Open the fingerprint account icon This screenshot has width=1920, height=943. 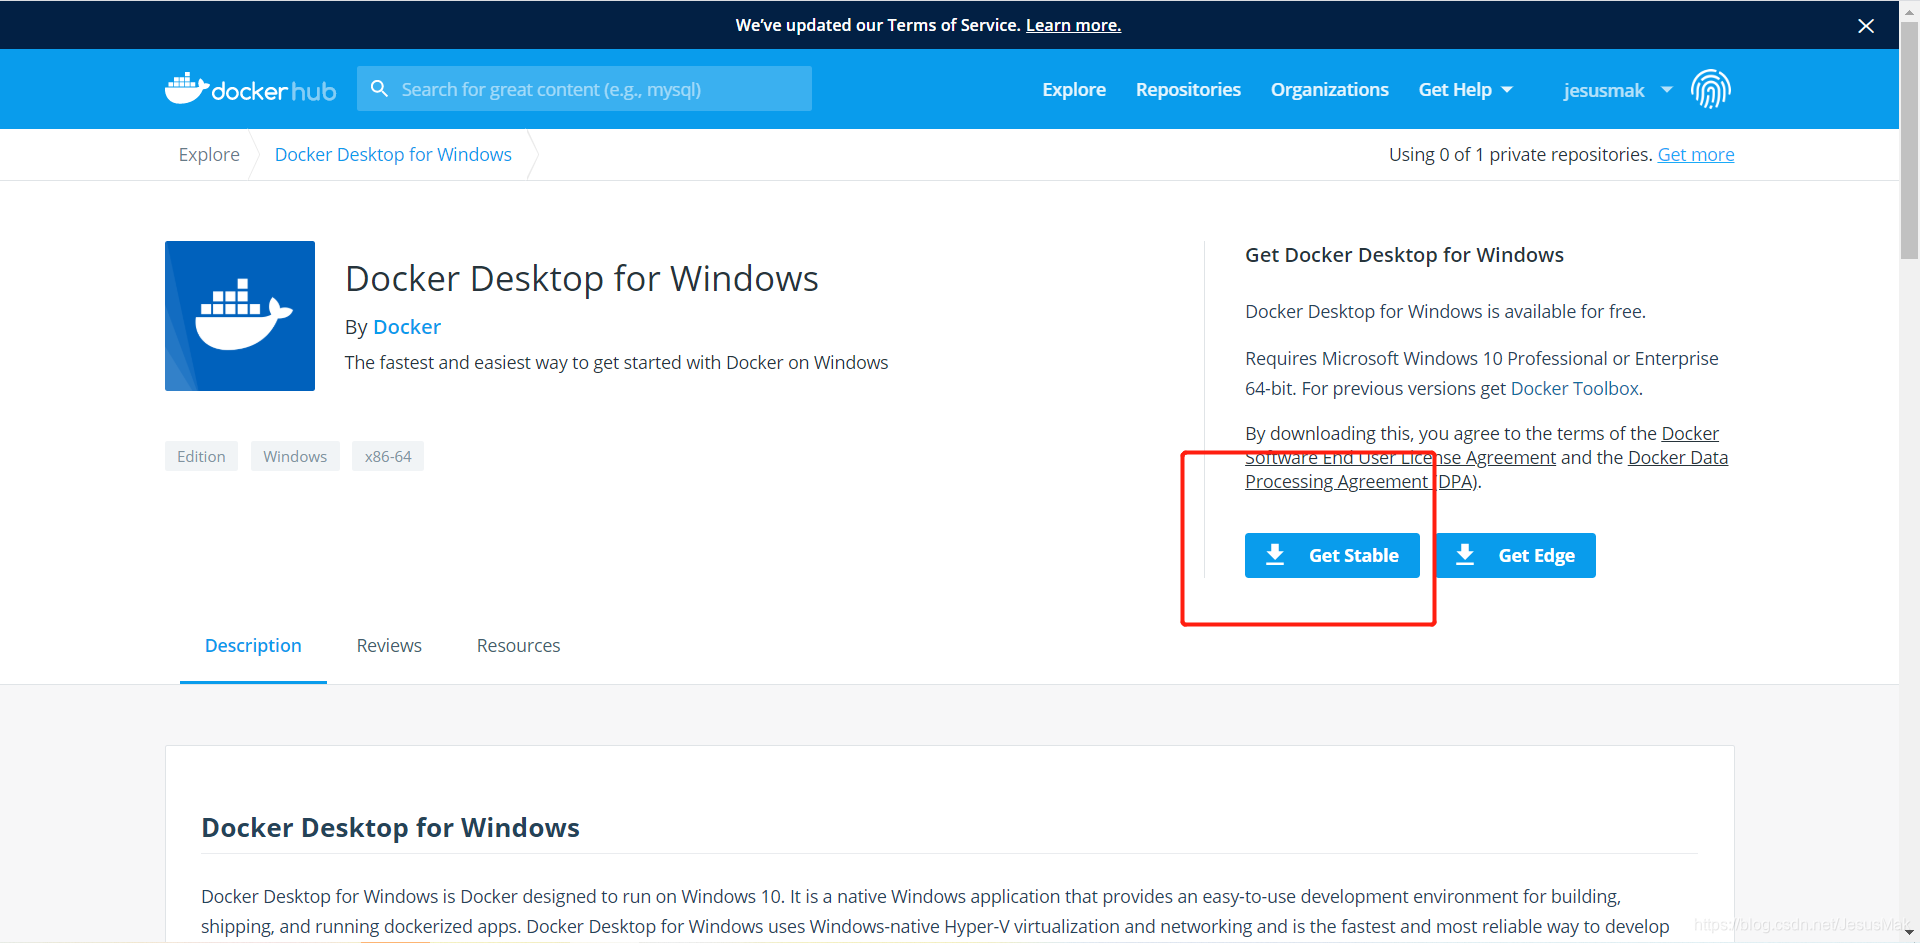[x=1710, y=89]
